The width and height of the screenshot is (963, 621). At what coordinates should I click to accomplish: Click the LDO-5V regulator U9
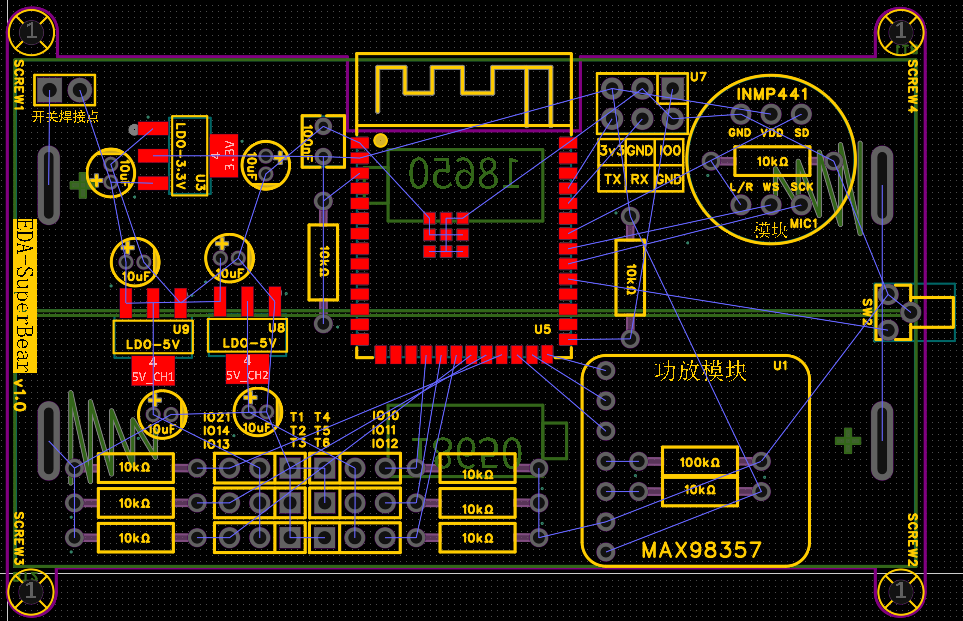[152, 336]
